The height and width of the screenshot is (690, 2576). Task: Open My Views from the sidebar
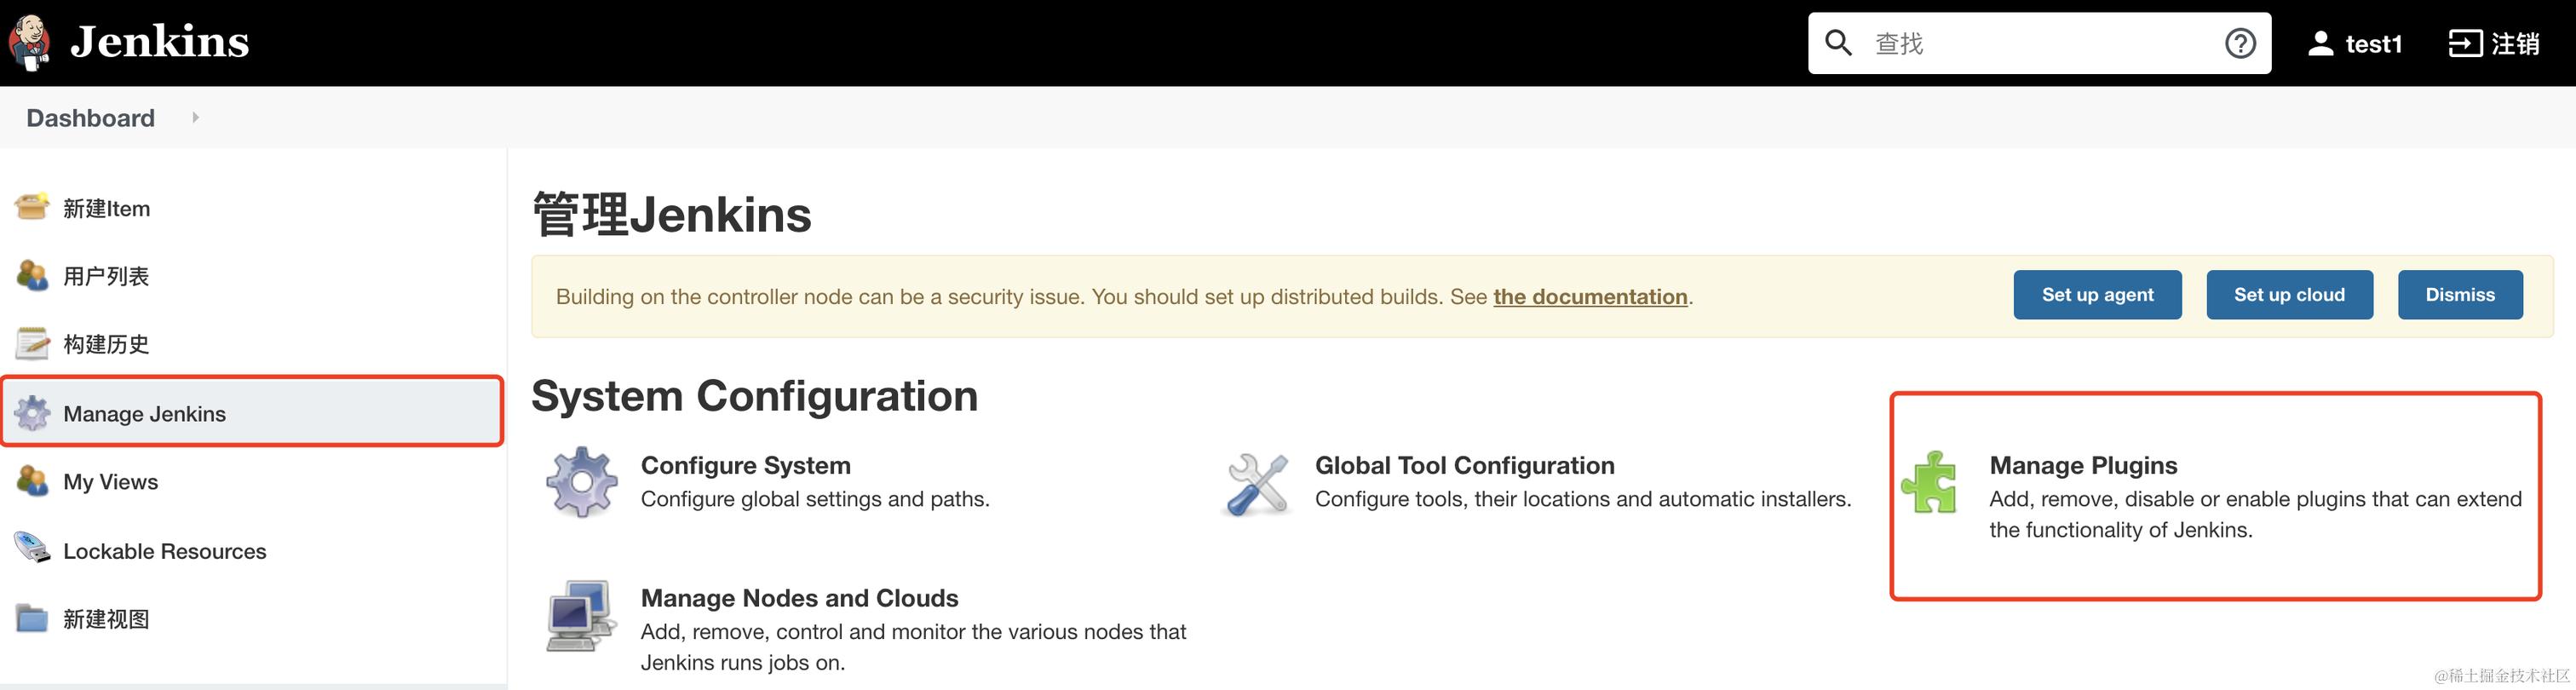tap(110, 482)
